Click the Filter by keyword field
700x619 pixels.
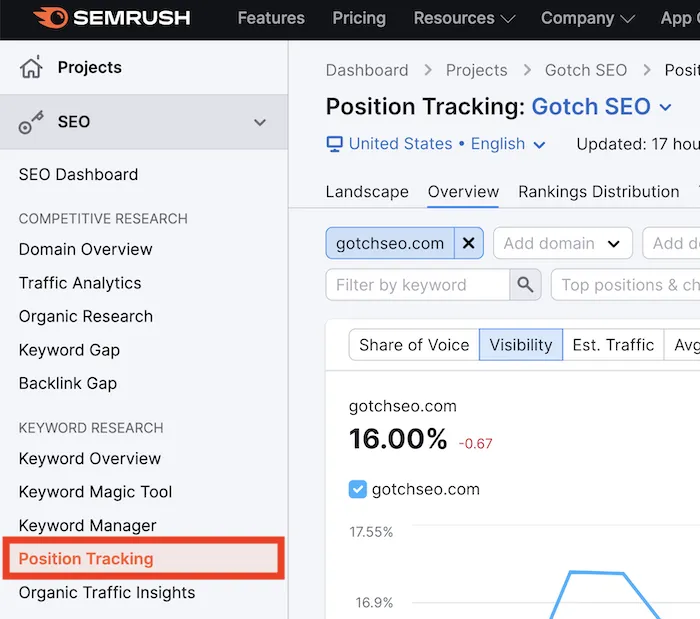tap(417, 285)
